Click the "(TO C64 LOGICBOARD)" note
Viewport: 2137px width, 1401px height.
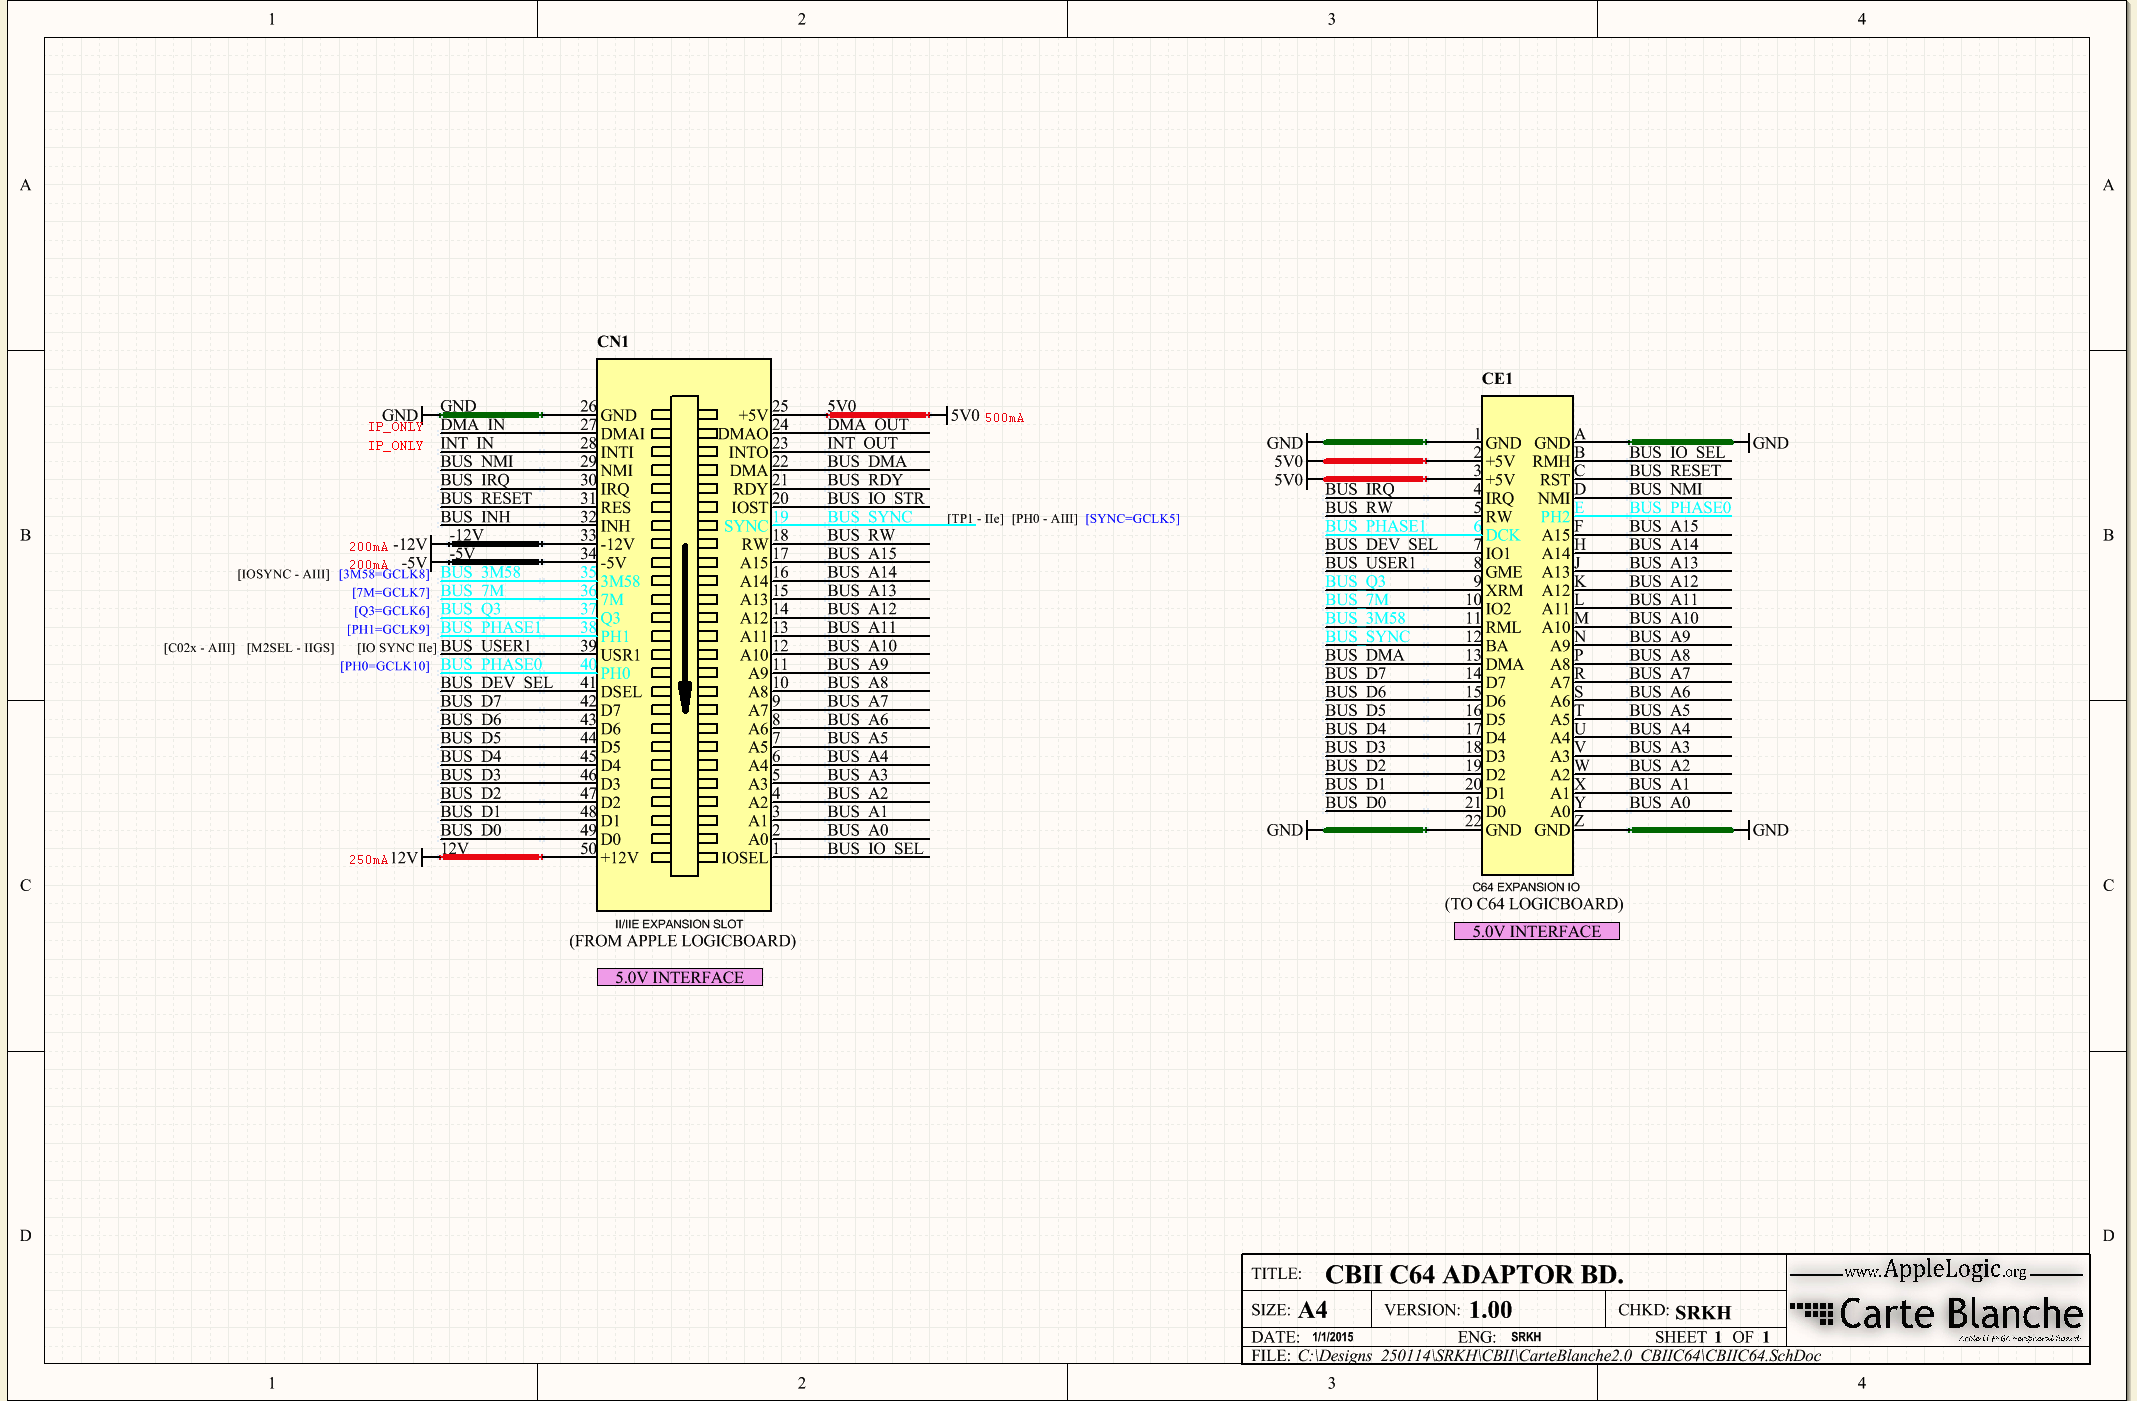1534,904
